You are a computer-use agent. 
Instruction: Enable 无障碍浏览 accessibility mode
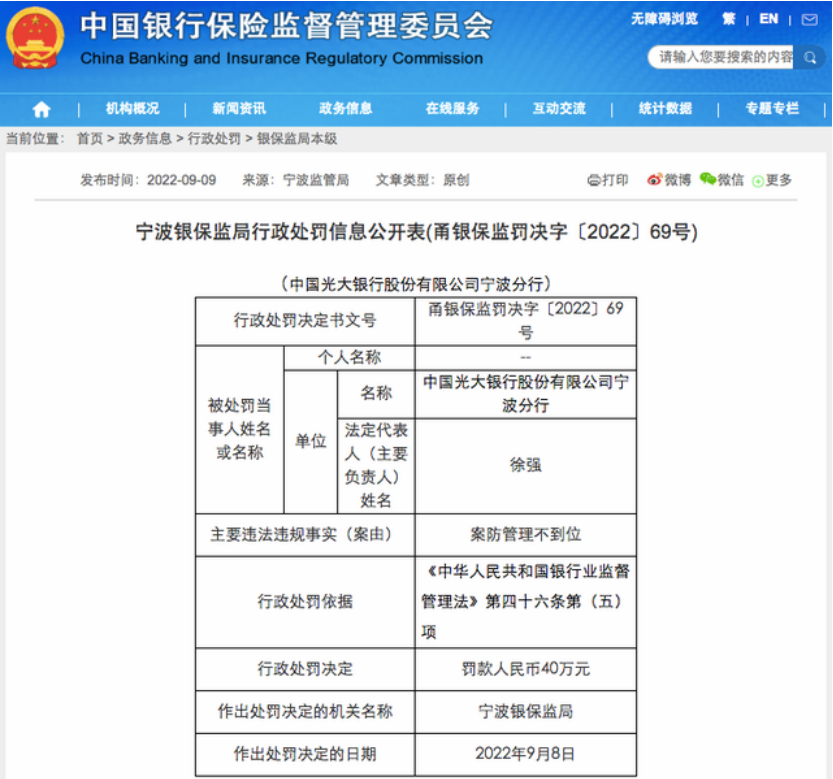pyautogui.click(x=665, y=19)
